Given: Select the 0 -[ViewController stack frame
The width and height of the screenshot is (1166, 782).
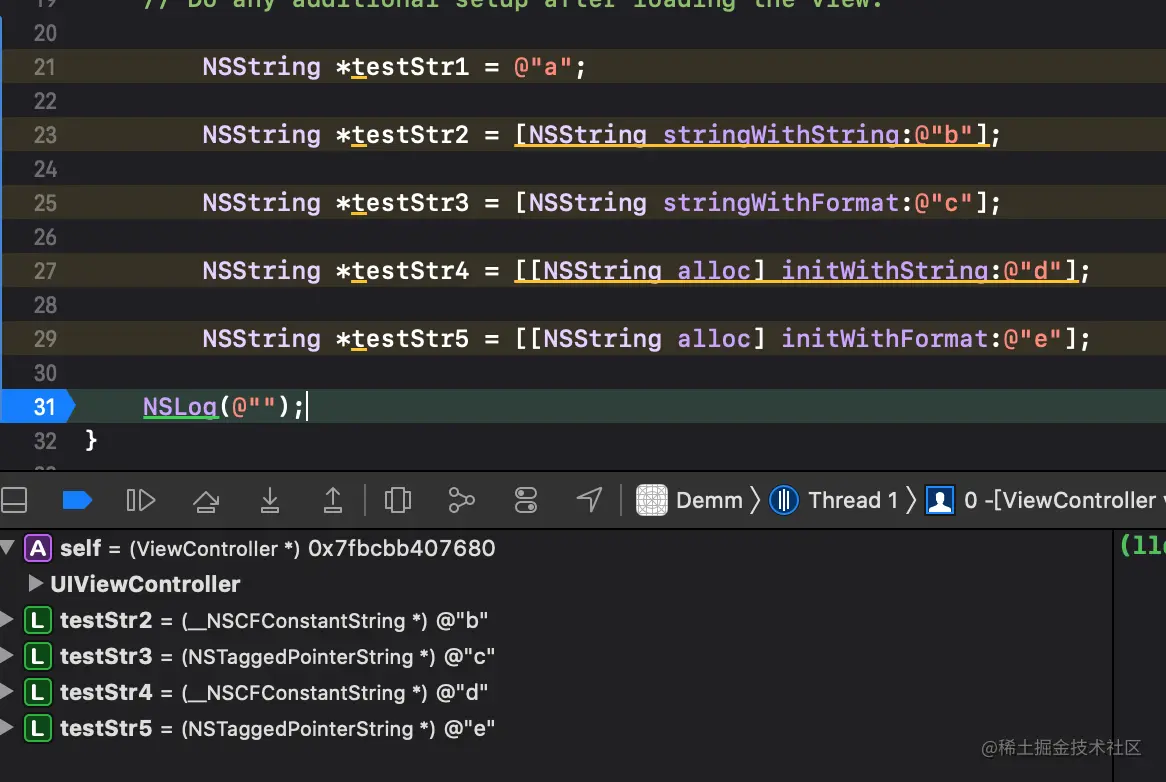Looking at the screenshot, I should [x=1060, y=500].
